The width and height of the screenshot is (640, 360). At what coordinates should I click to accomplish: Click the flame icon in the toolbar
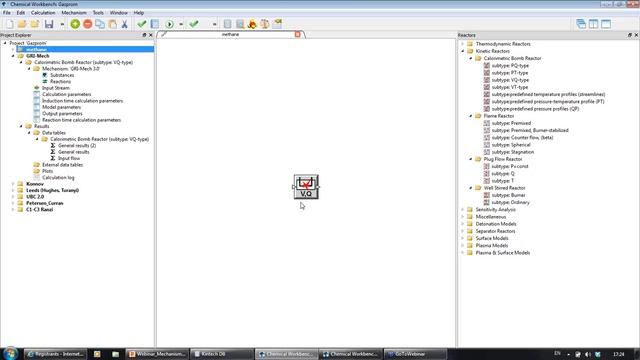(x=252, y=24)
